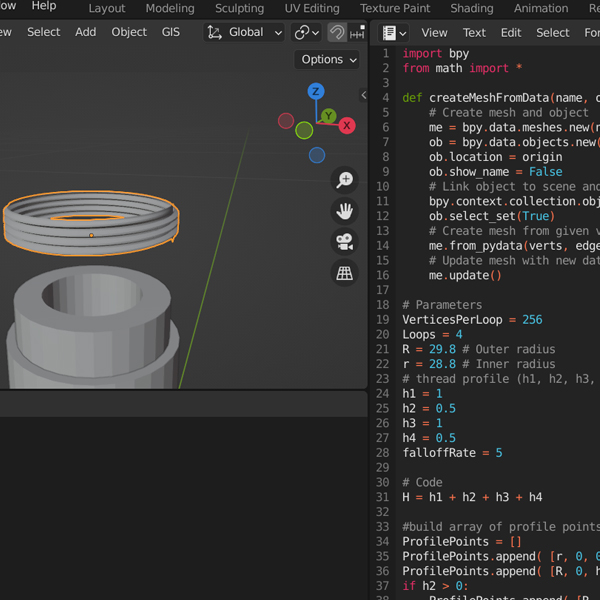The image size is (600, 600).
Task: Expand the Options dropdown in viewport
Action: tap(329, 59)
